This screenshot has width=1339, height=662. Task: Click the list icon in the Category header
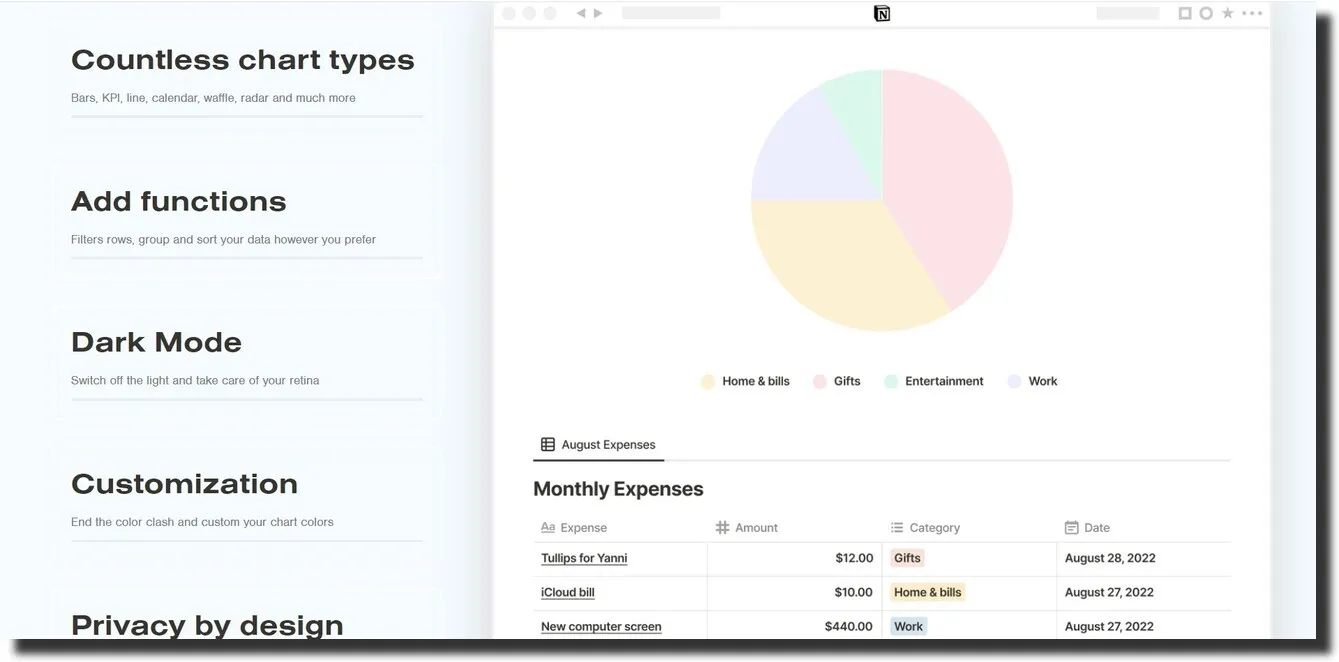[897, 527]
